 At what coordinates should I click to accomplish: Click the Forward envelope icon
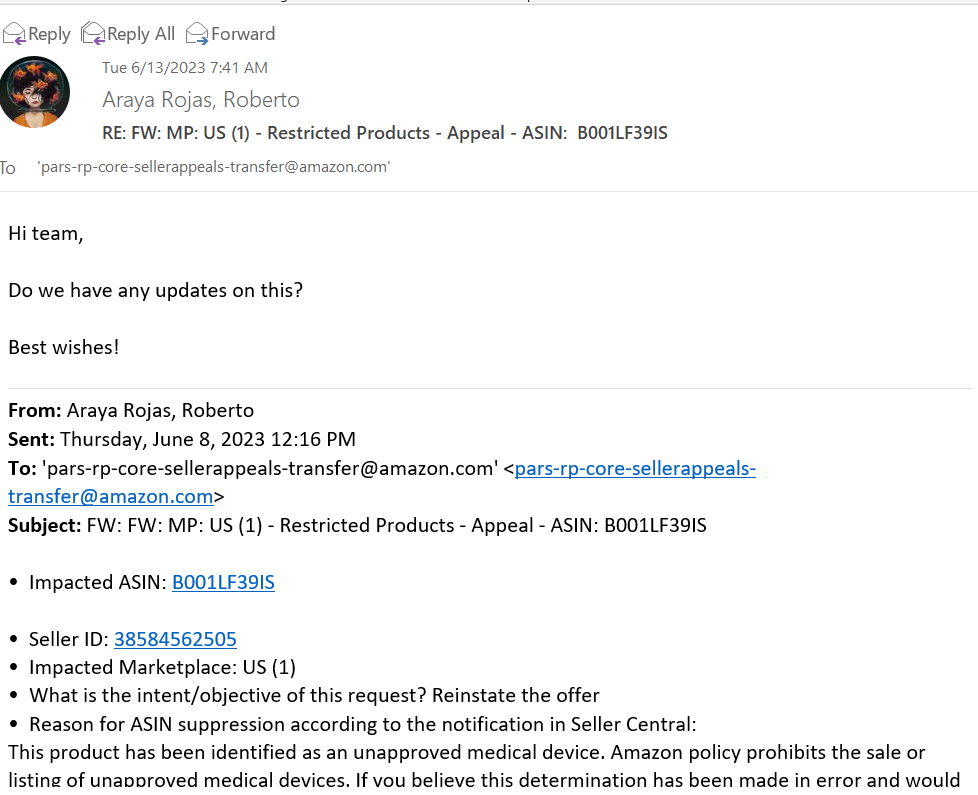pos(197,34)
